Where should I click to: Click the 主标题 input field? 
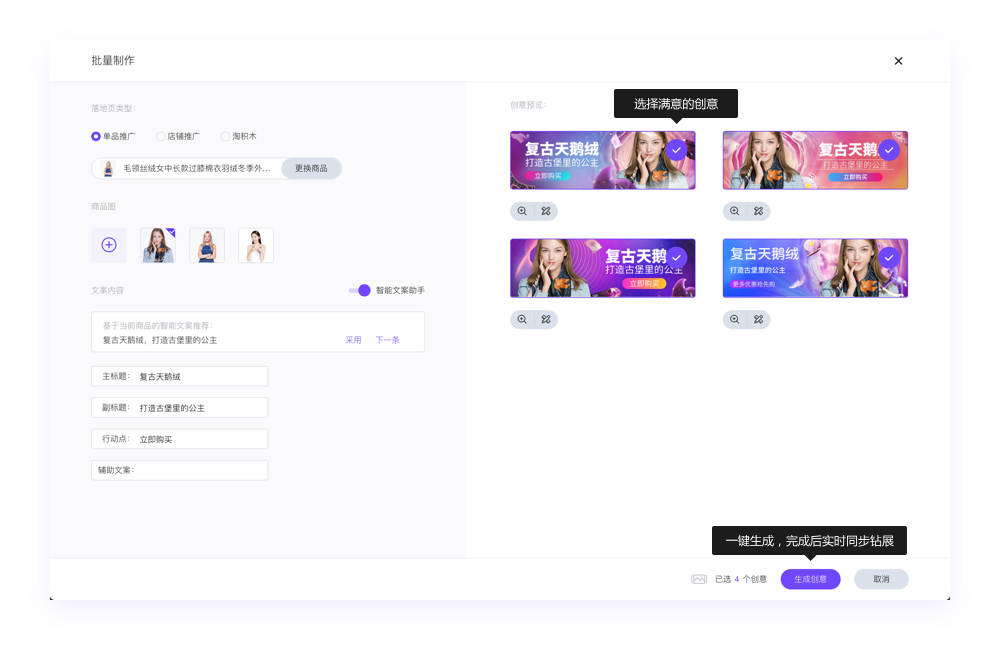point(180,376)
